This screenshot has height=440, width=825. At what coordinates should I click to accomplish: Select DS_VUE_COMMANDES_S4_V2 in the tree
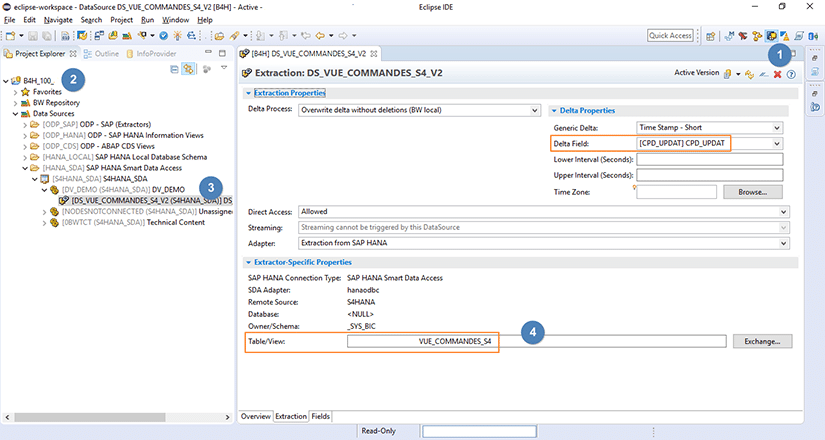click(x=146, y=201)
